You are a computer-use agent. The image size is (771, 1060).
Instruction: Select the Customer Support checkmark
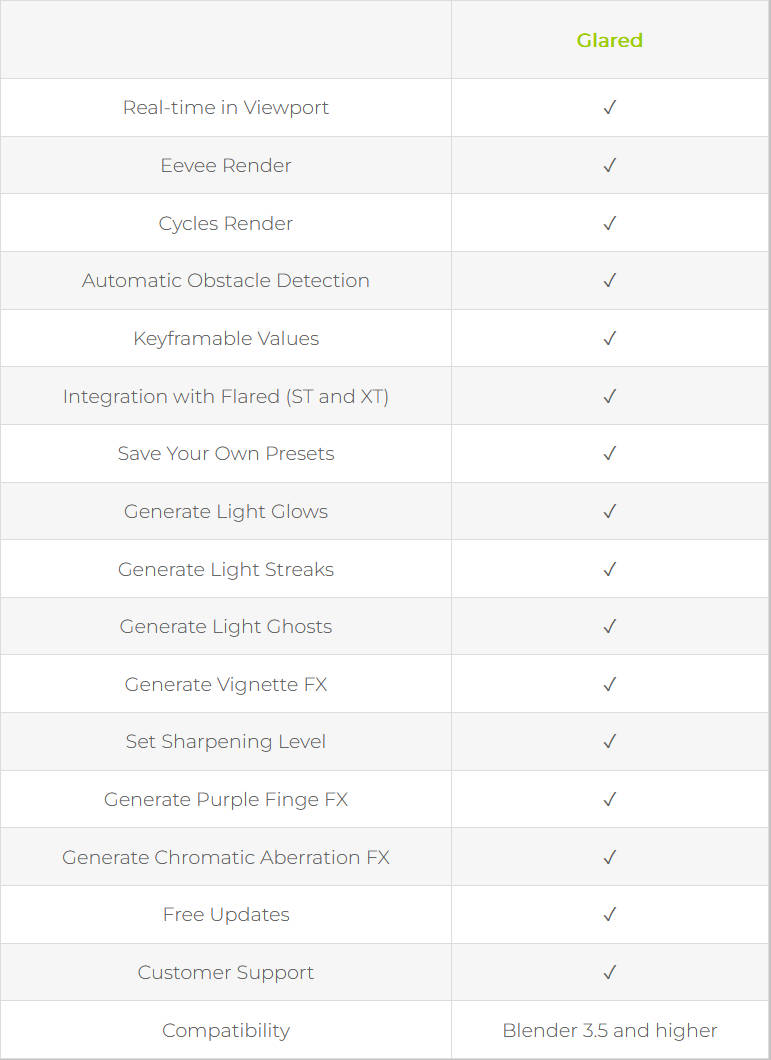click(610, 972)
